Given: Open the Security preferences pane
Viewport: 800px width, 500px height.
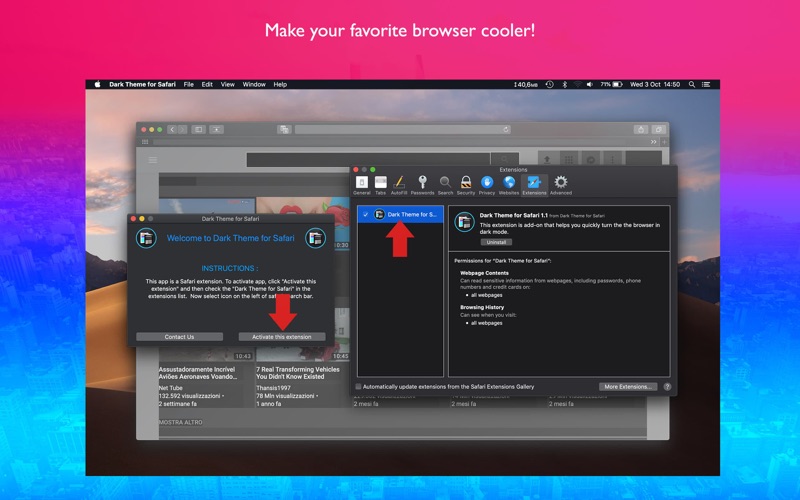Looking at the screenshot, I should coord(466,185).
